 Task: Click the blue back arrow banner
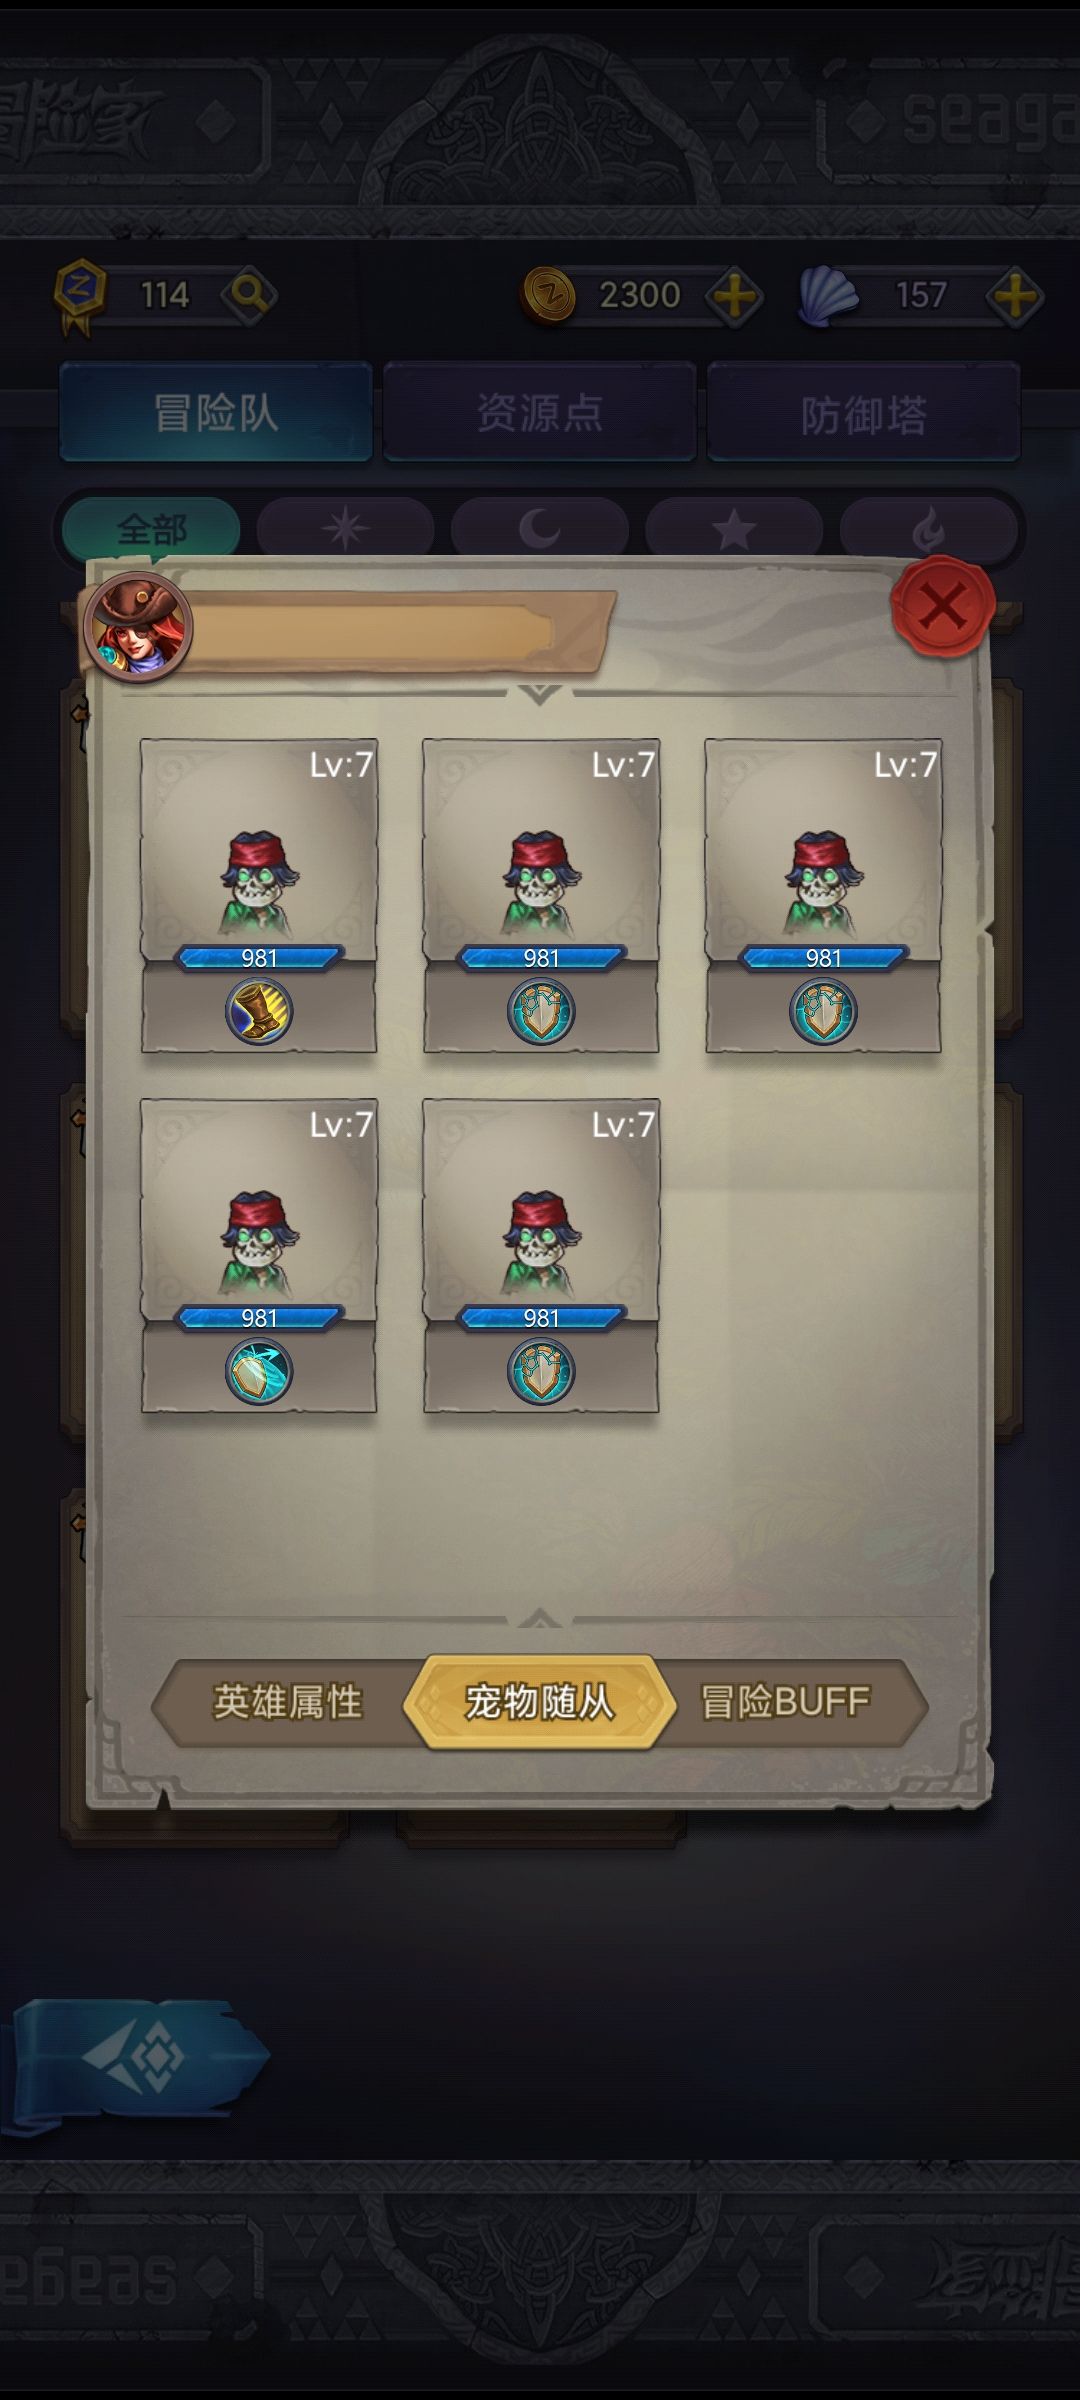(x=133, y=2060)
